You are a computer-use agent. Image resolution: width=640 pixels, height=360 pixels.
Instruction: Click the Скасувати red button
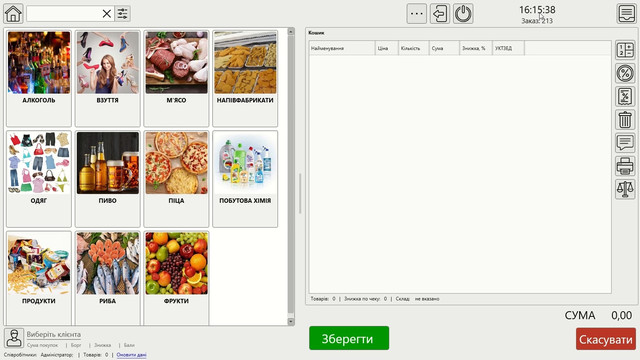point(606,339)
